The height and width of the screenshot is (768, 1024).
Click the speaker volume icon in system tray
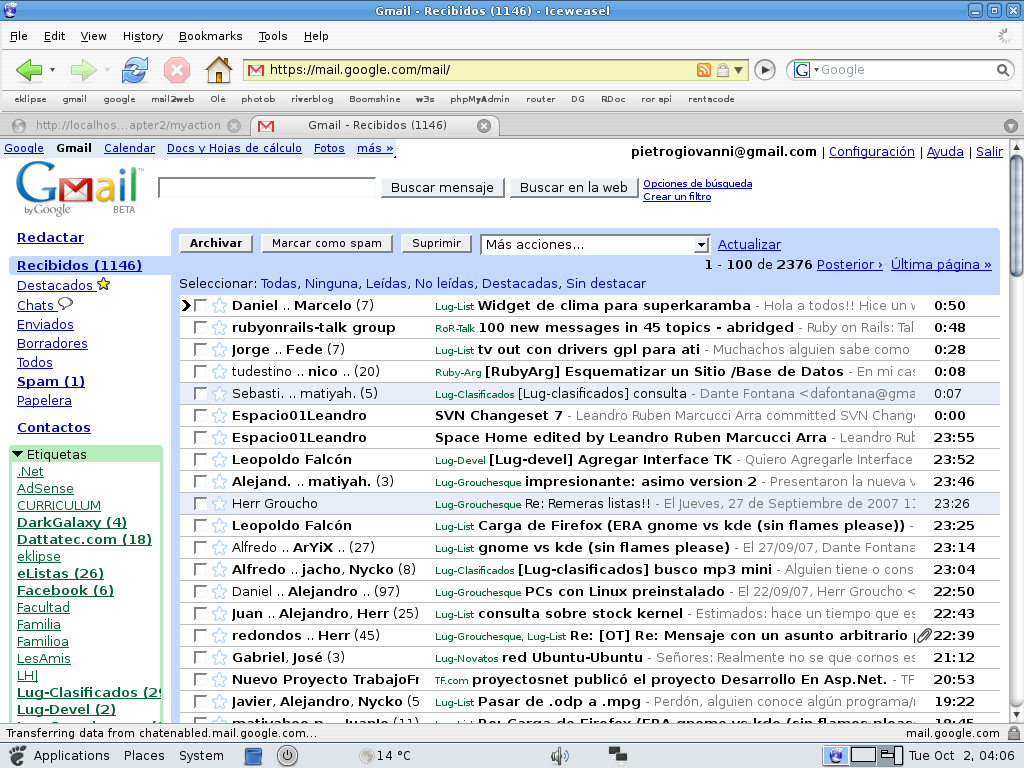click(x=557, y=755)
